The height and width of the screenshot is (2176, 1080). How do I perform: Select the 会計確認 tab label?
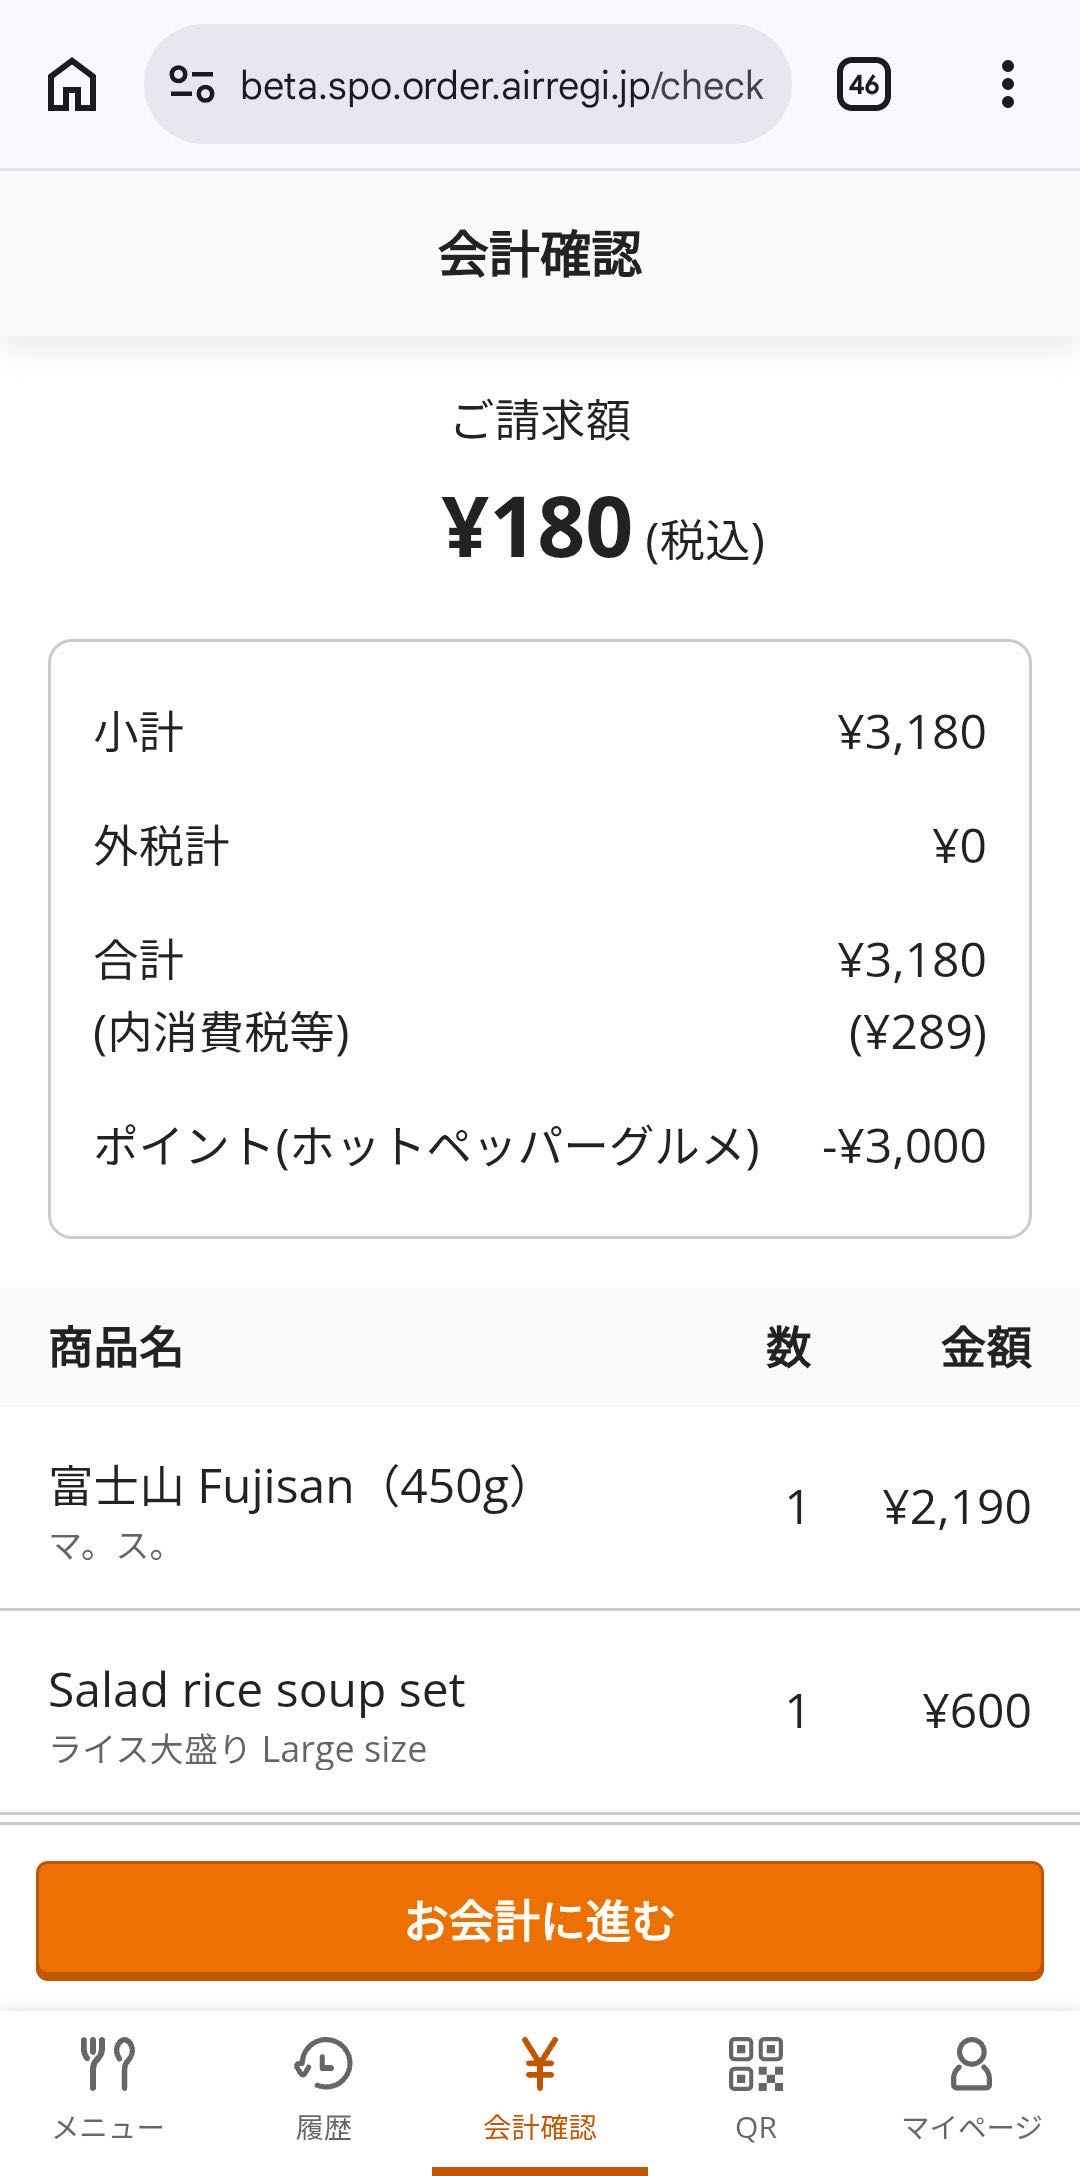pos(540,2128)
